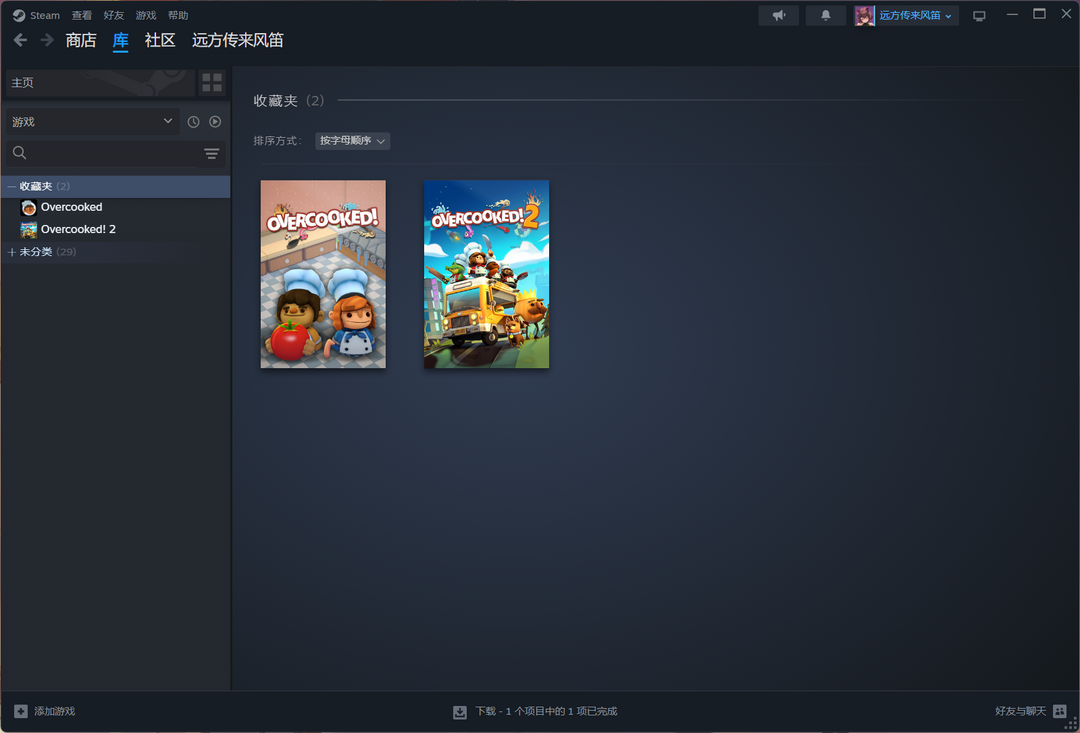
Task: Open the Steam menu
Action: tap(45, 15)
